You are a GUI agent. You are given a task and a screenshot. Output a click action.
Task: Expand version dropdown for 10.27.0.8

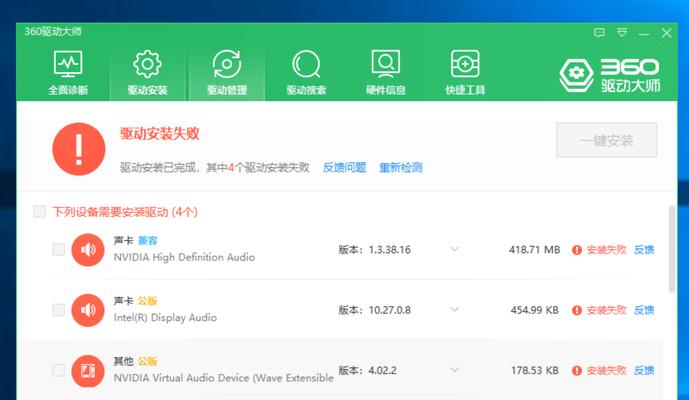(x=454, y=309)
